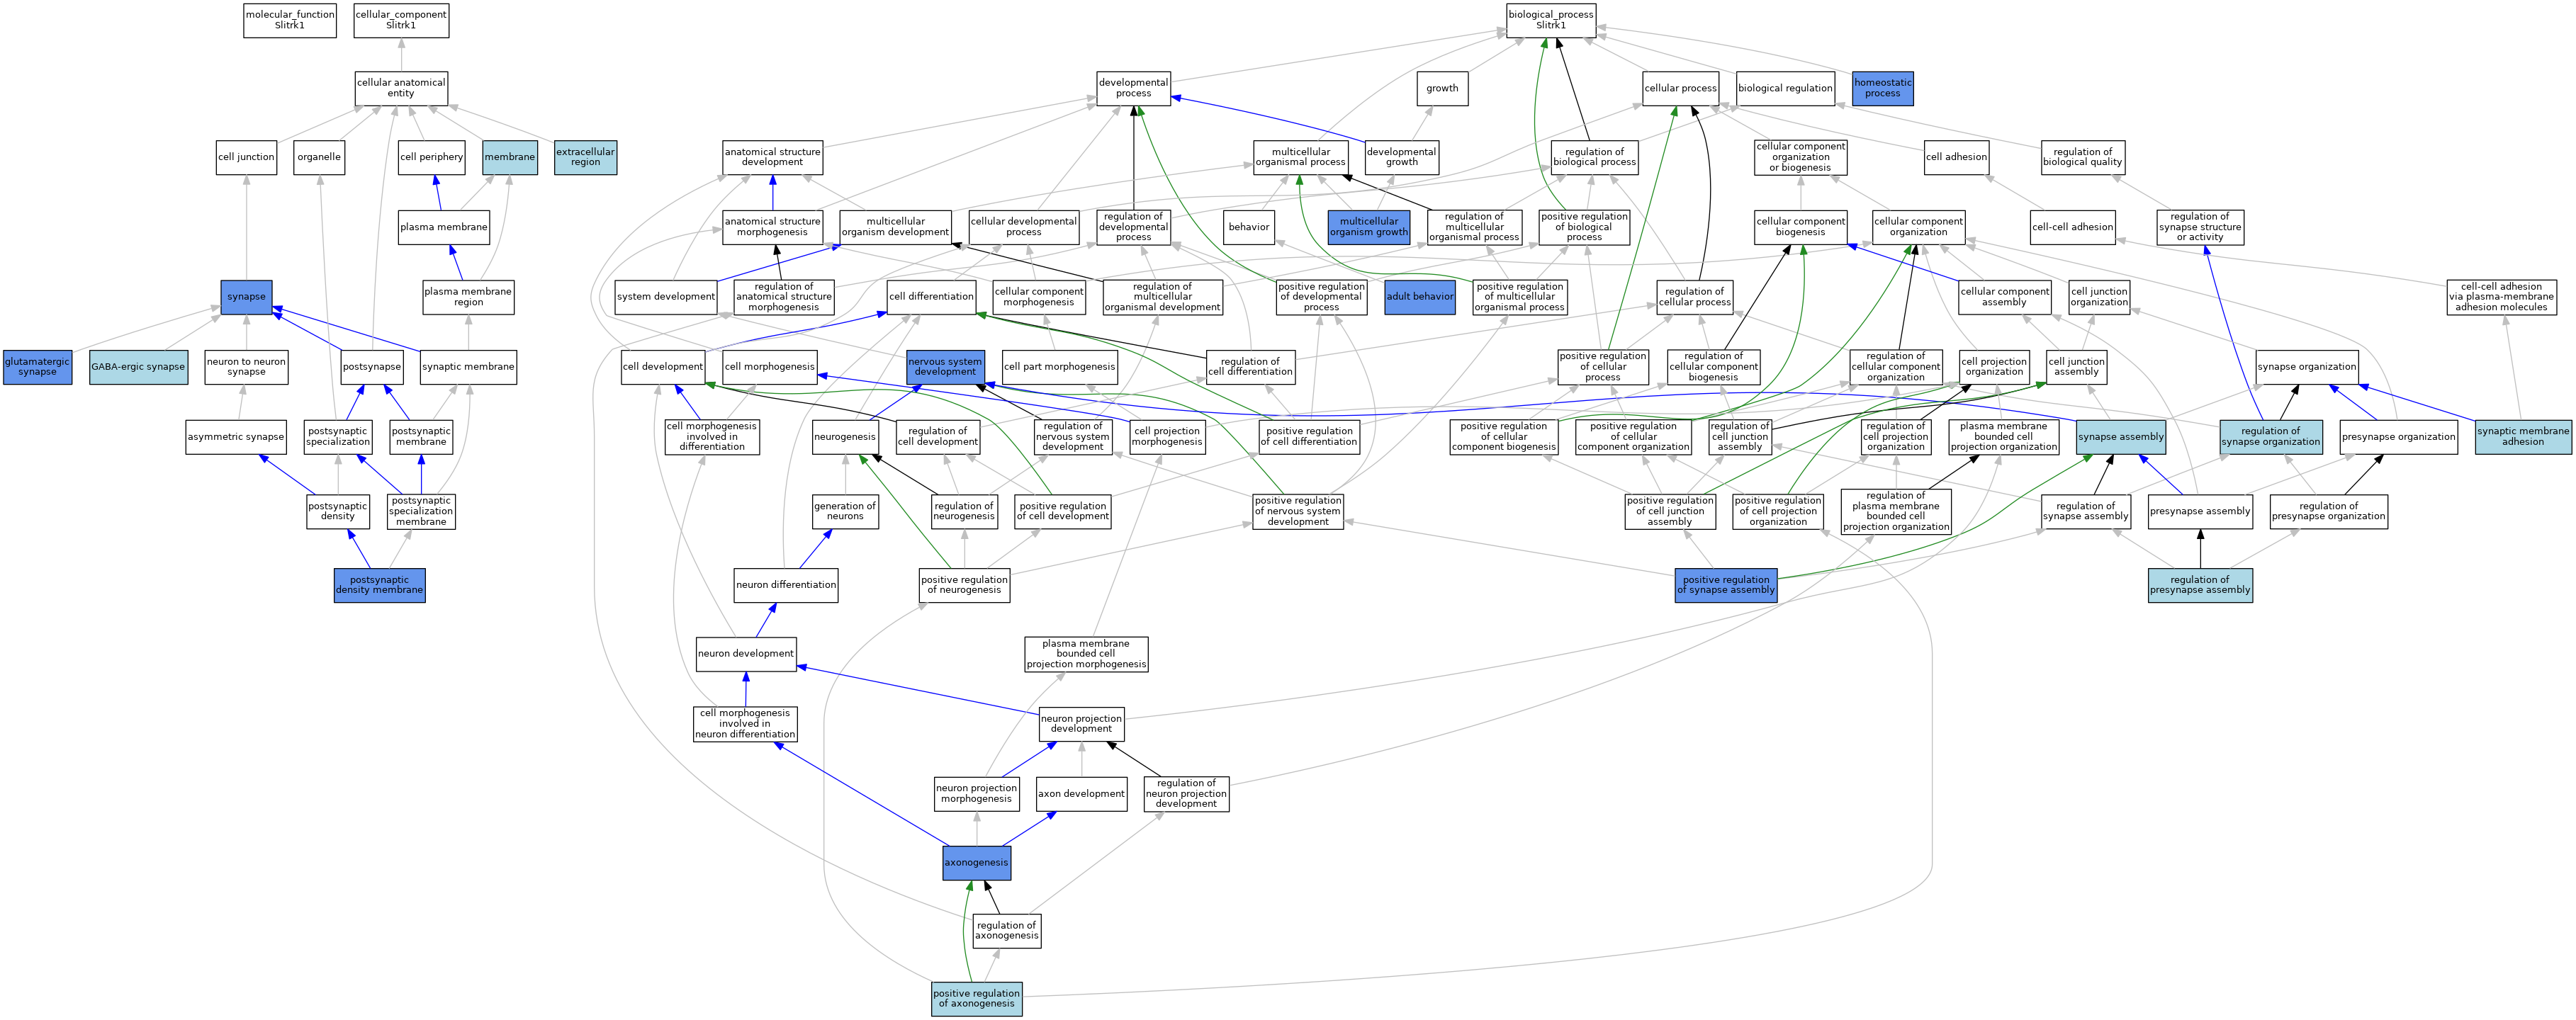
Task: Click the 'extracellular region' node
Action: tap(586, 157)
